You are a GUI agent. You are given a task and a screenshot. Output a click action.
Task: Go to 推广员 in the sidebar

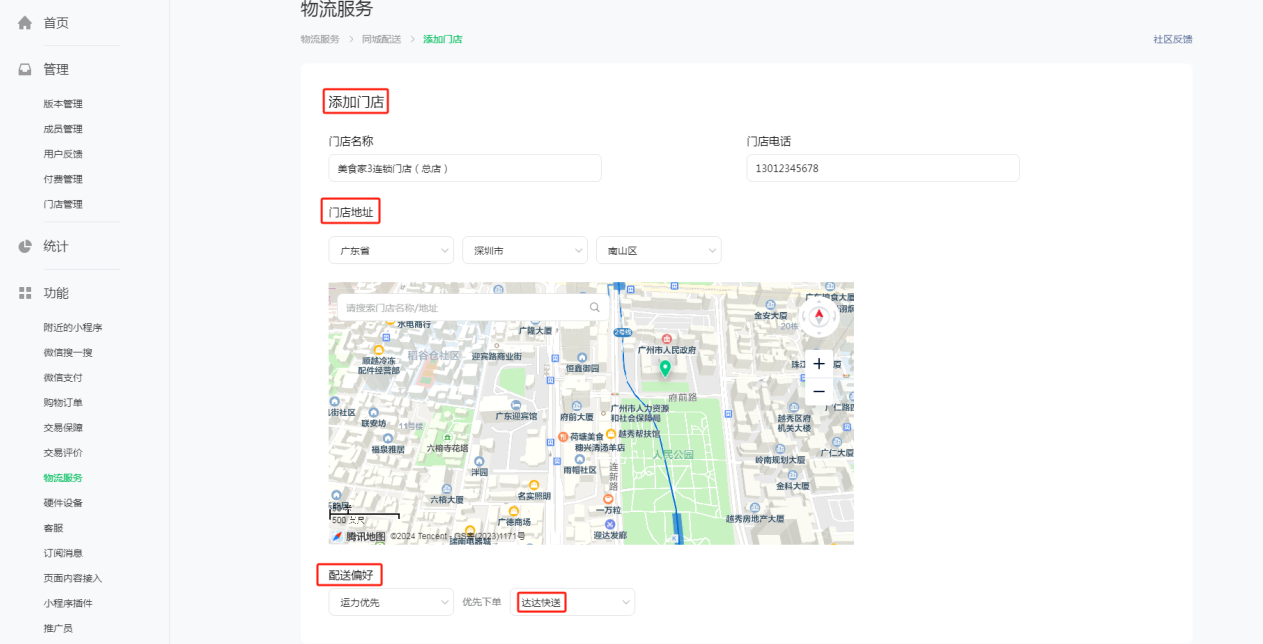click(x=58, y=628)
